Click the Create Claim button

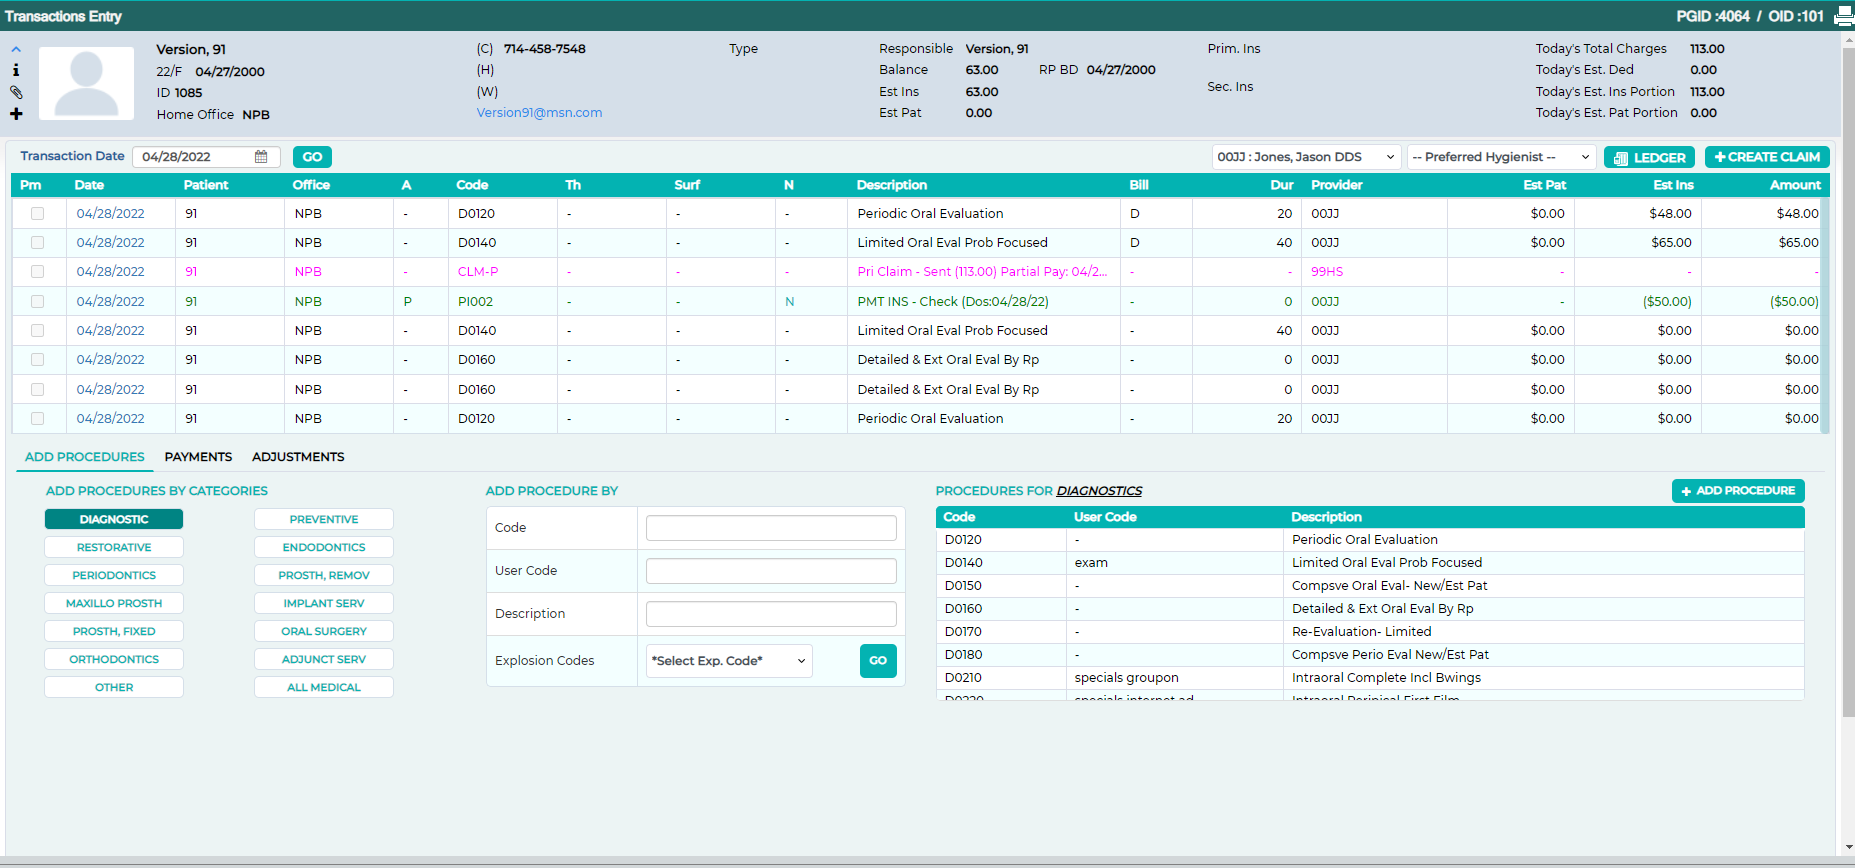coord(1767,157)
